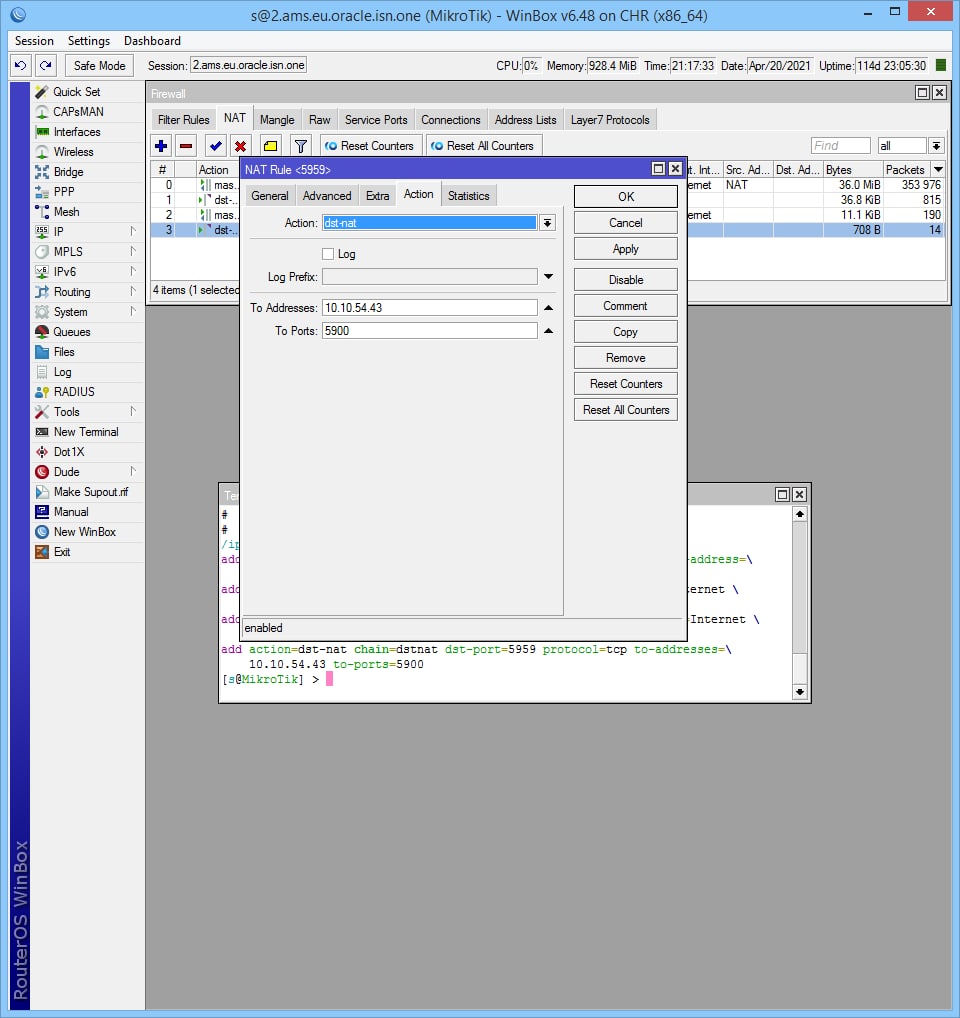Click yellow comment icon in Firewall toolbar

(x=271, y=146)
